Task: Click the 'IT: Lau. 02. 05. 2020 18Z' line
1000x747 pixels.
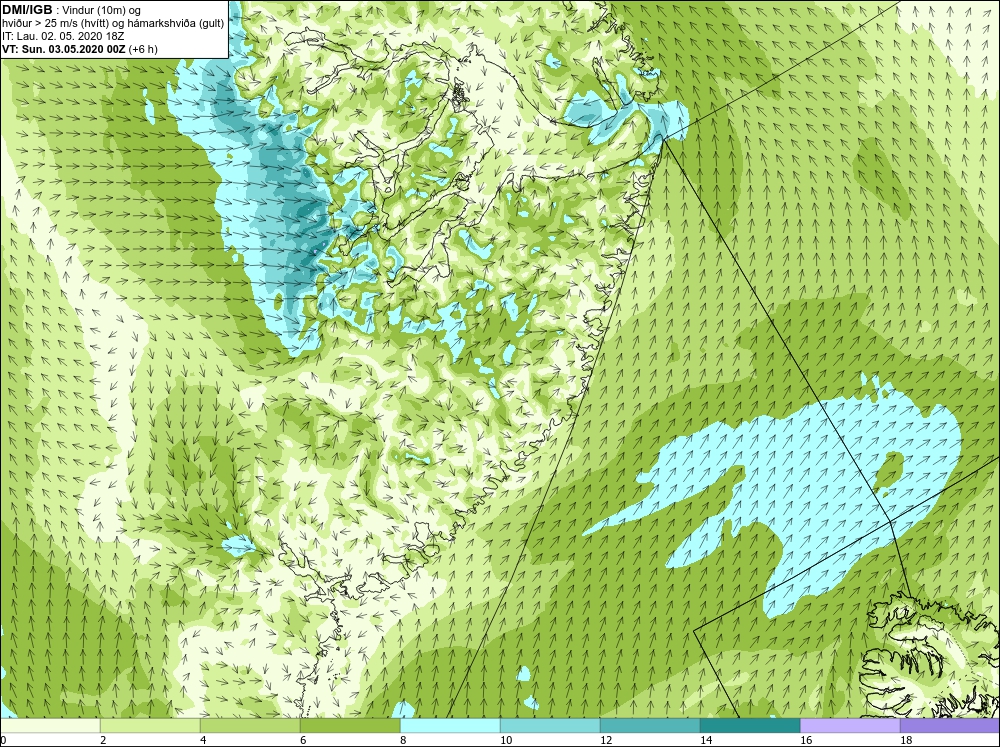Action: [63, 36]
